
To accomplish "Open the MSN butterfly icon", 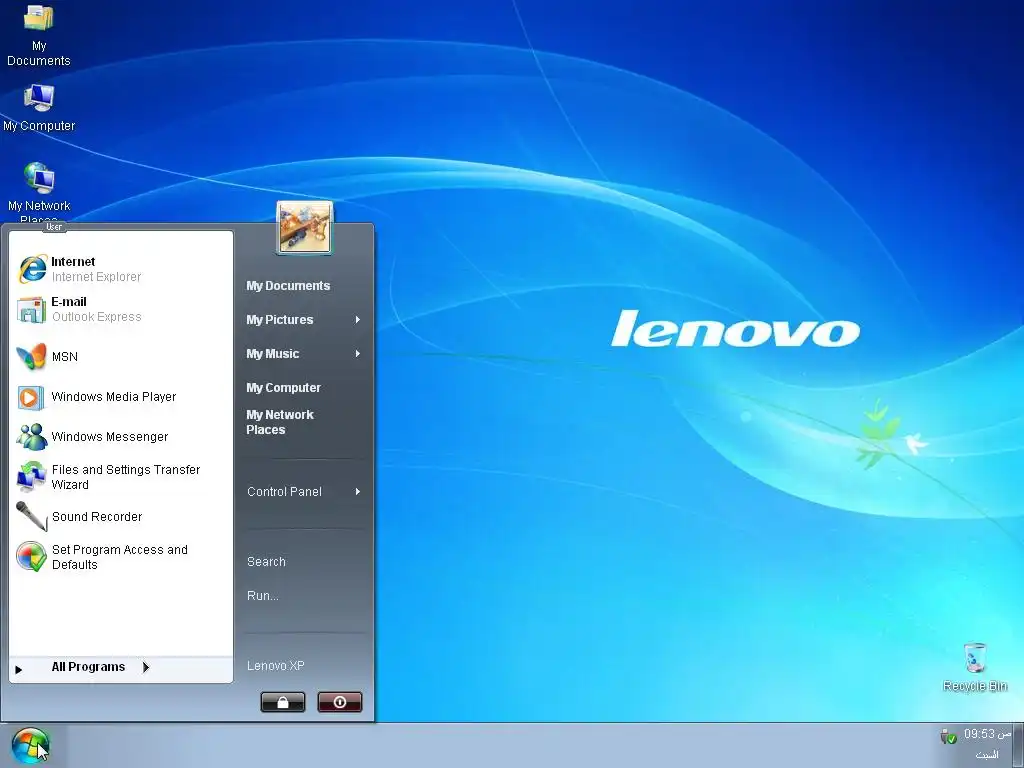I will pyautogui.click(x=31, y=357).
